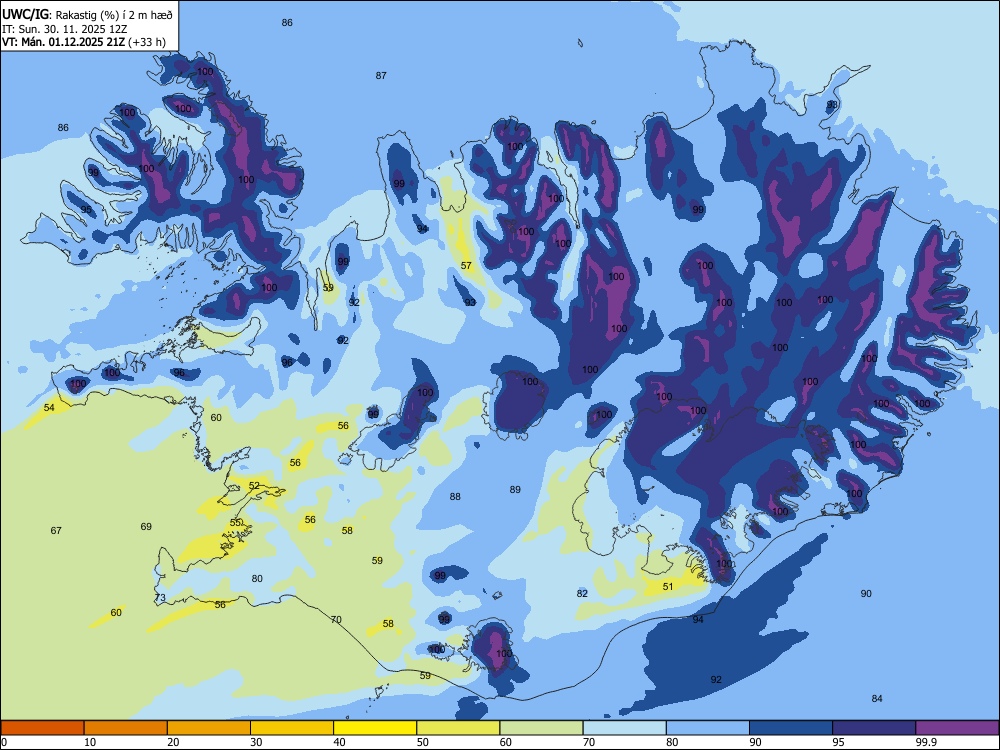Select the map value '54' west of Snæfellsnes

(49, 407)
